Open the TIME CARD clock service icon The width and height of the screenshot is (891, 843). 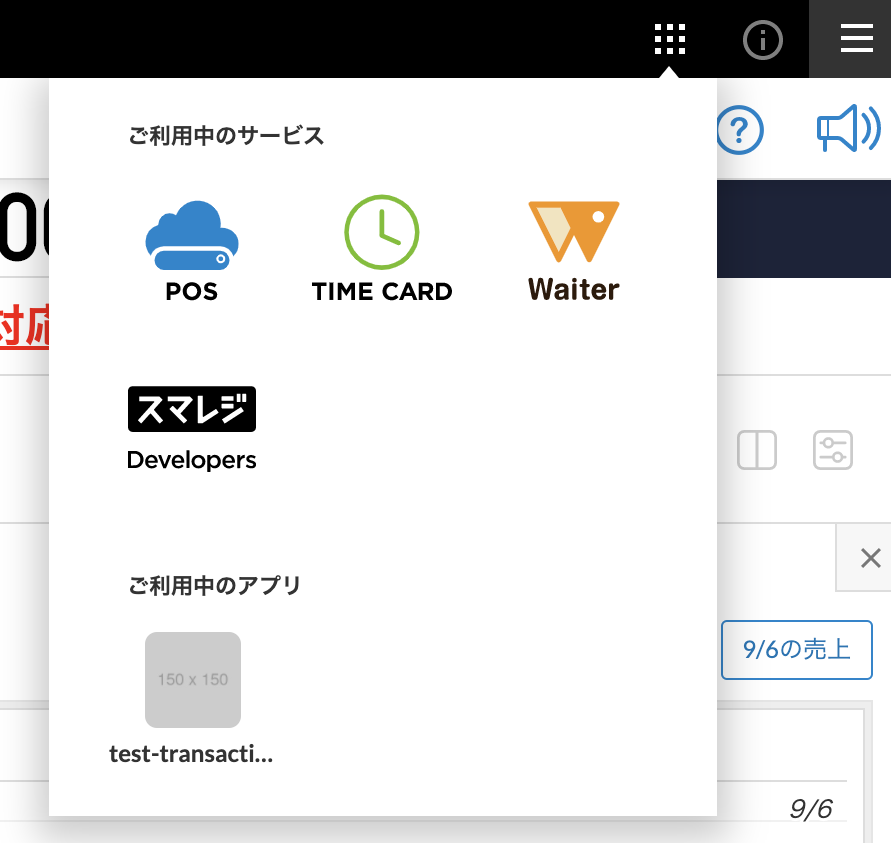tap(382, 232)
